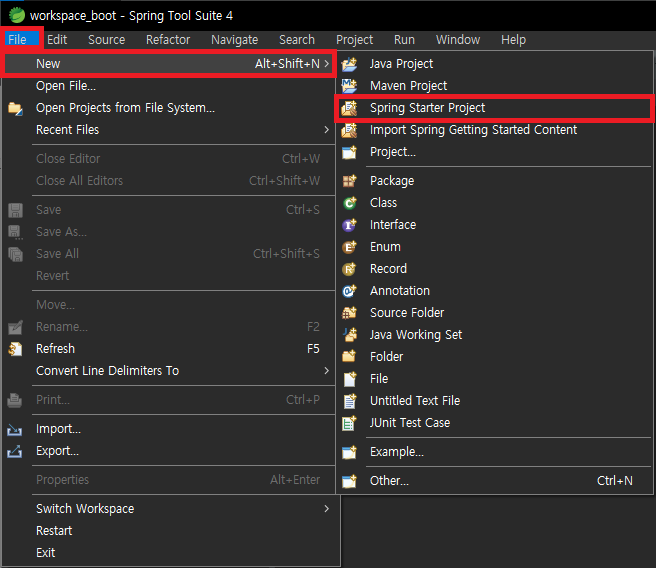Click the Record icon
The width and height of the screenshot is (656, 568).
pyautogui.click(x=349, y=269)
